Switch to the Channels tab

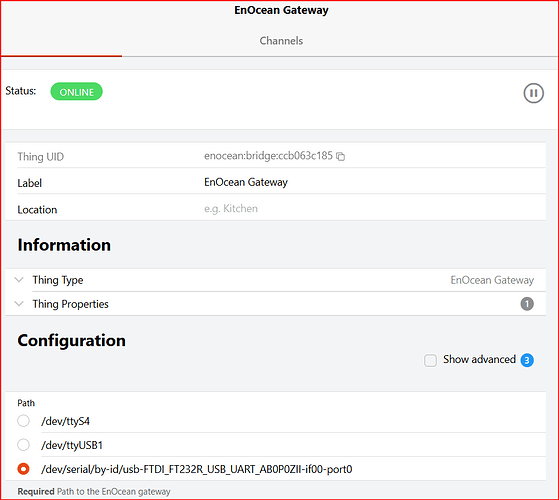pos(281,41)
